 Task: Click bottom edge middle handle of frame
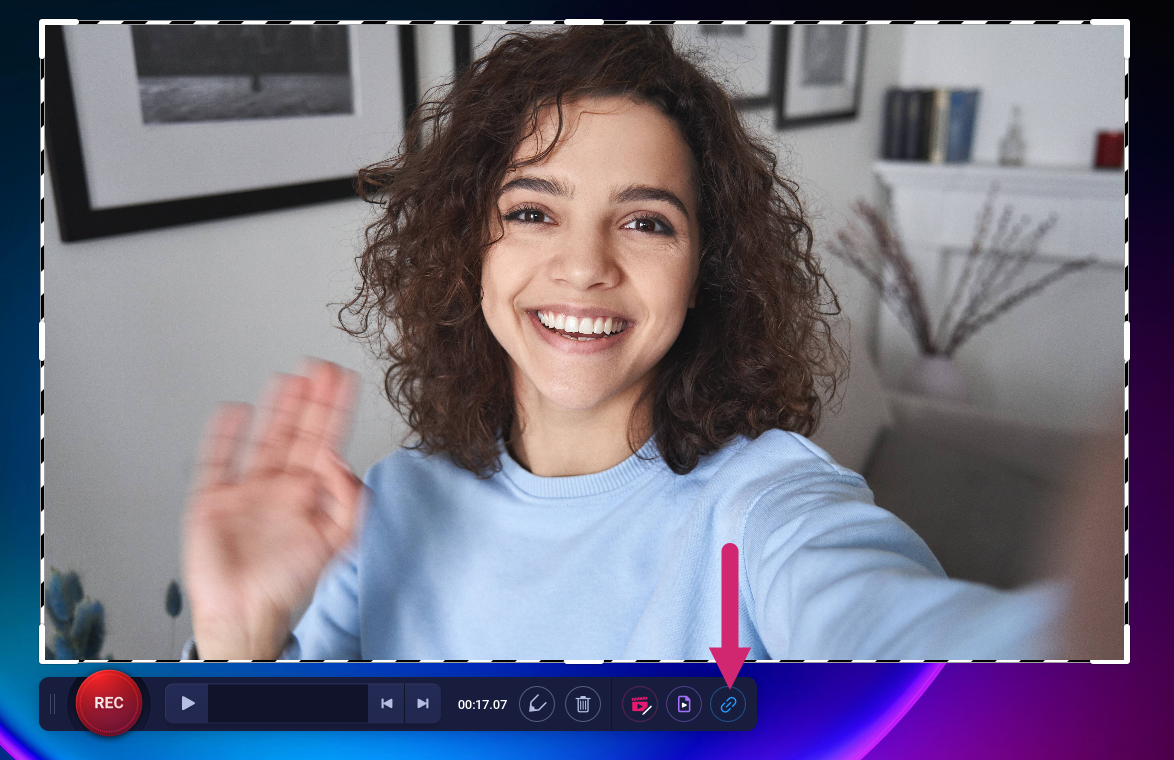point(584,661)
